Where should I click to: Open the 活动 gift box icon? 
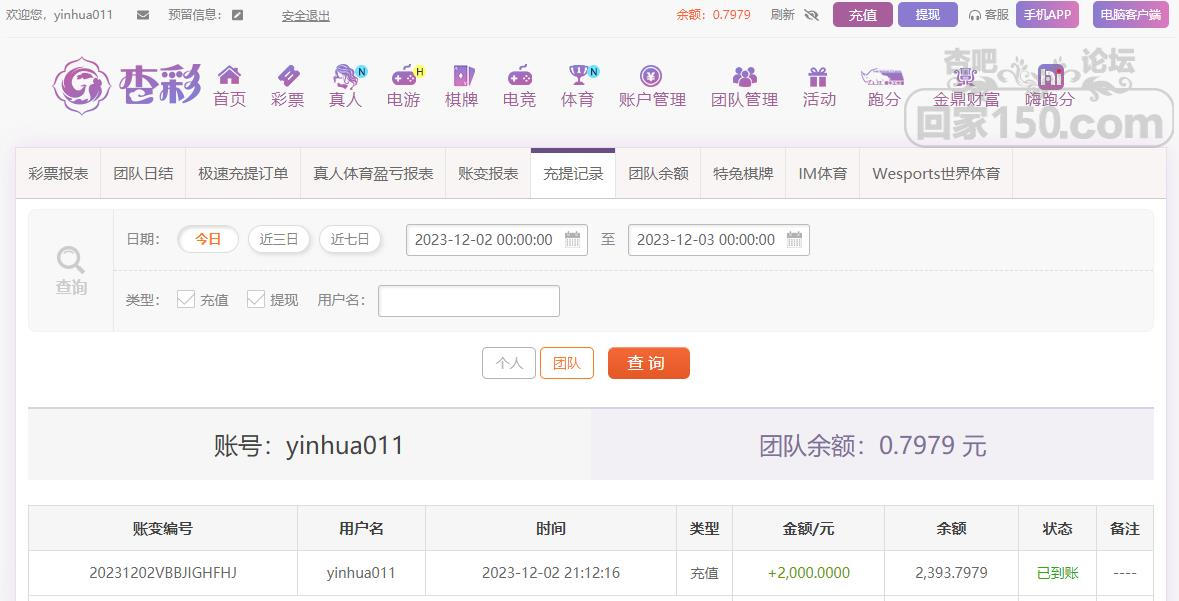click(x=818, y=76)
